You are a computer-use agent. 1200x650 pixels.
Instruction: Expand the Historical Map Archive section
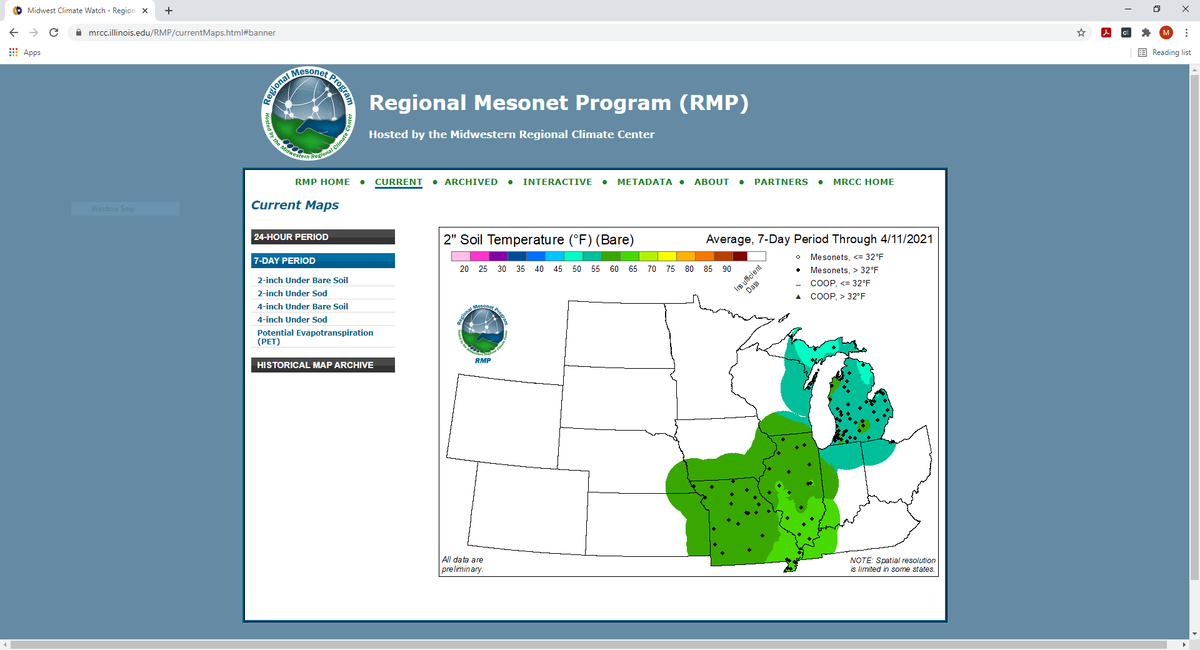click(x=323, y=365)
